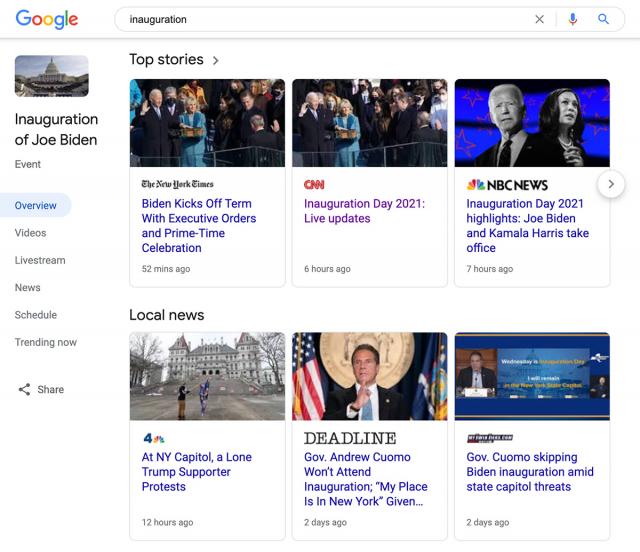
Task: Click the magnifying glass search icon
Action: click(x=603, y=19)
